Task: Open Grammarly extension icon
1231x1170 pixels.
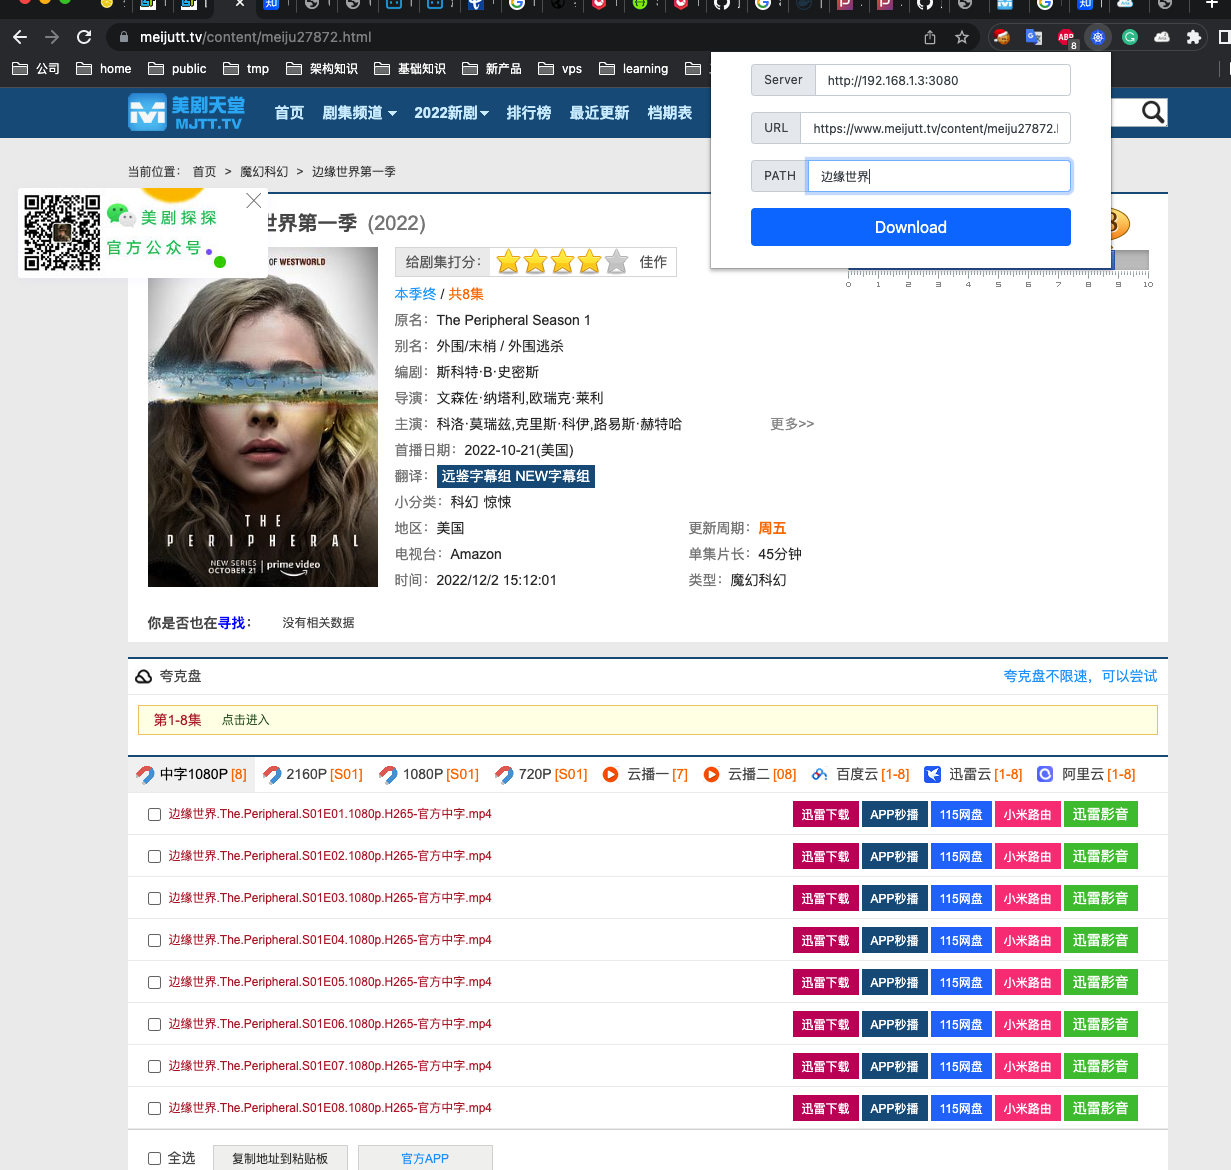Action: [x=1130, y=37]
